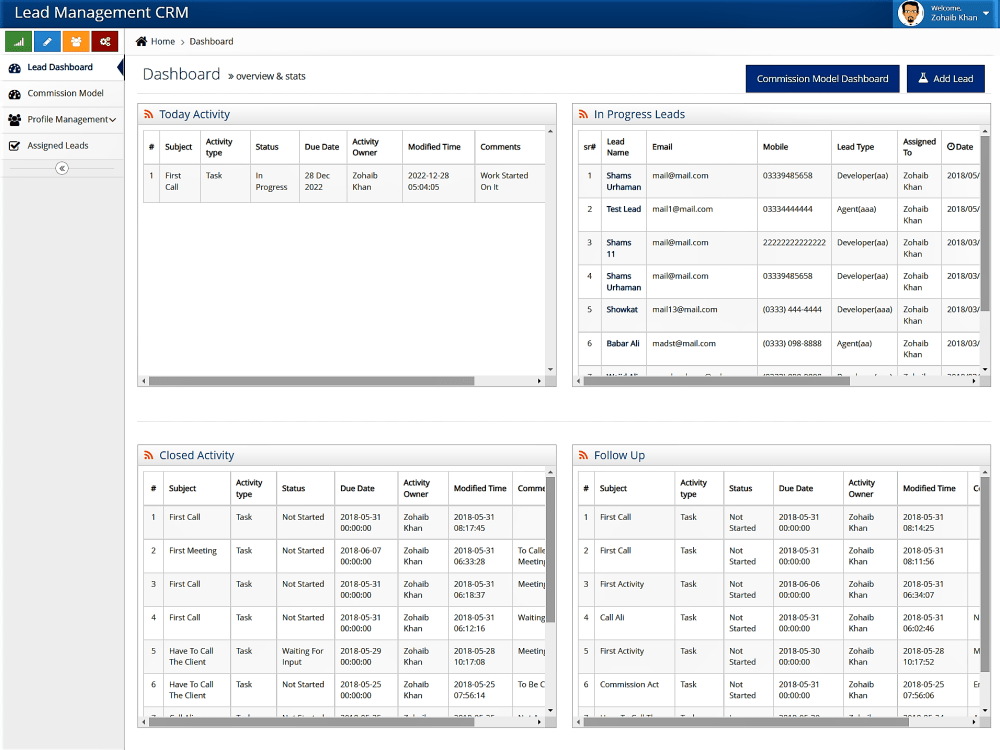Click the 2022-12-28 05:04:05 modified time
The width and height of the screenshot is (1000, 750).
pyautogui.click(x=429, y=181)
